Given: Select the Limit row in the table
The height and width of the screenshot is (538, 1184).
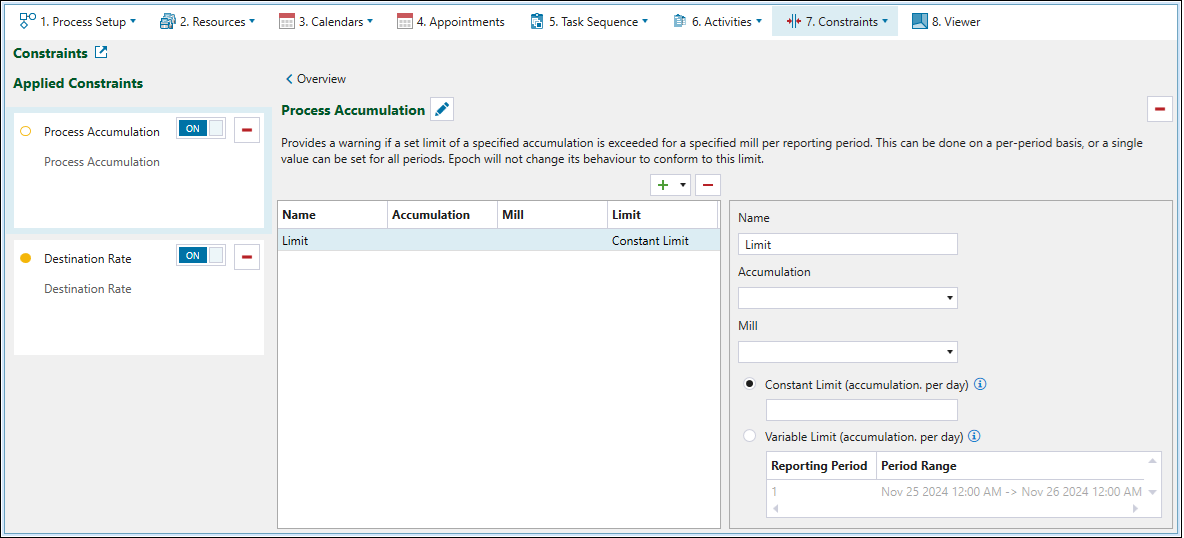Looking at the screenshot, I should click(x=498, y=240).
